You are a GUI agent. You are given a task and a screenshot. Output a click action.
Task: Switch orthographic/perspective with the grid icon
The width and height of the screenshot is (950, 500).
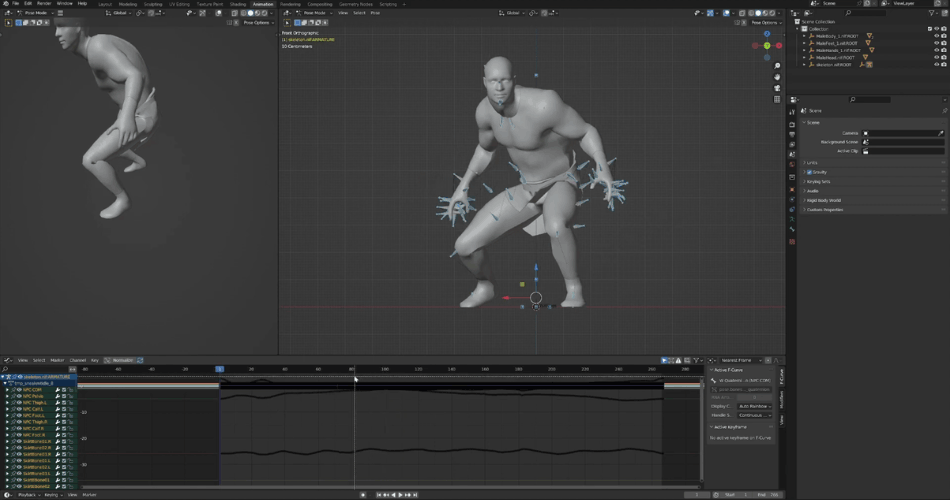[777, 99]
